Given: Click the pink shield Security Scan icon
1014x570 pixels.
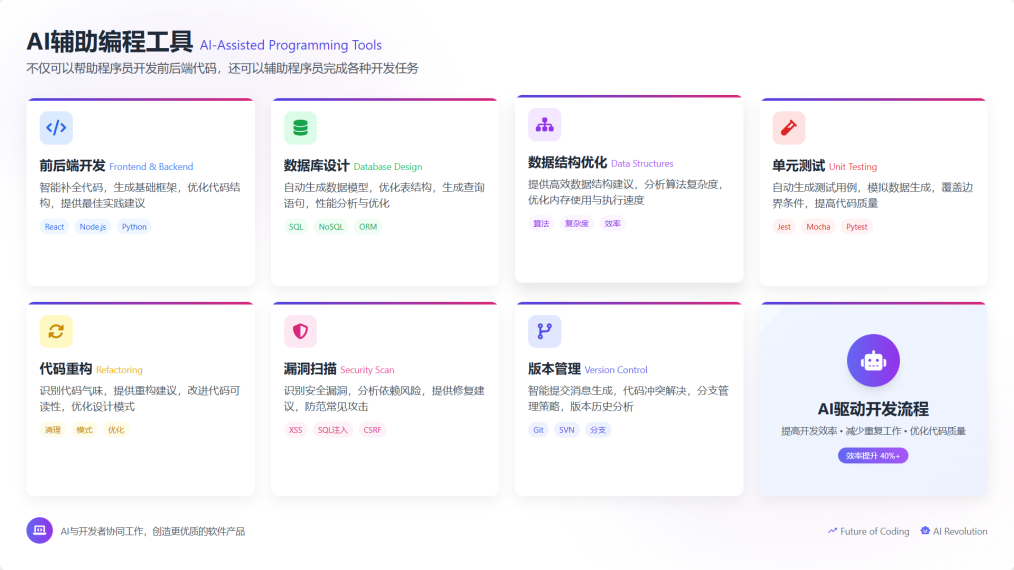Looking at the screenshot, I should click(300, 331).
